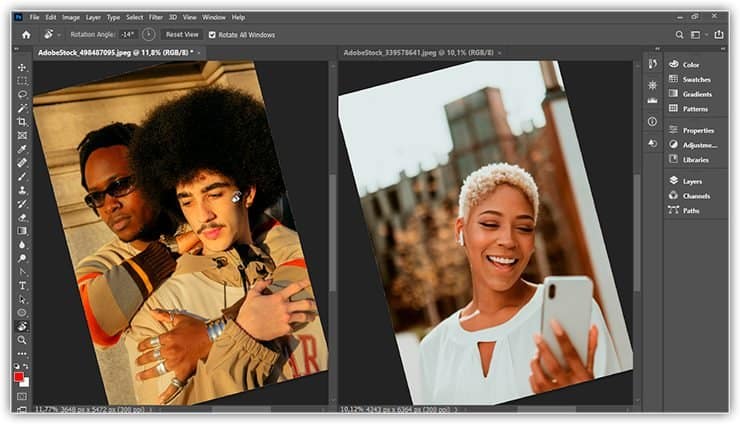Screen dimensions: 740x424
Task: Click the red foreground color swatch
Action: [x=20, y=377]
